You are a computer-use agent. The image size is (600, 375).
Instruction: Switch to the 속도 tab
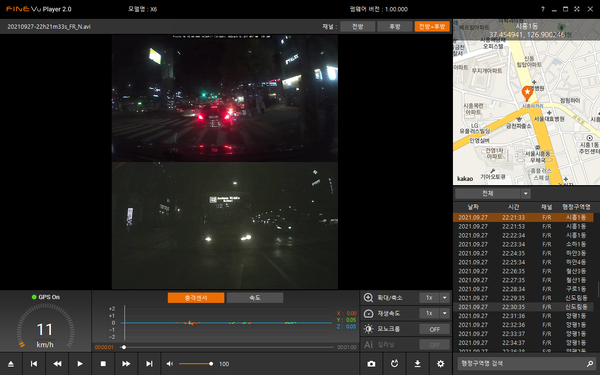(255, 298)
